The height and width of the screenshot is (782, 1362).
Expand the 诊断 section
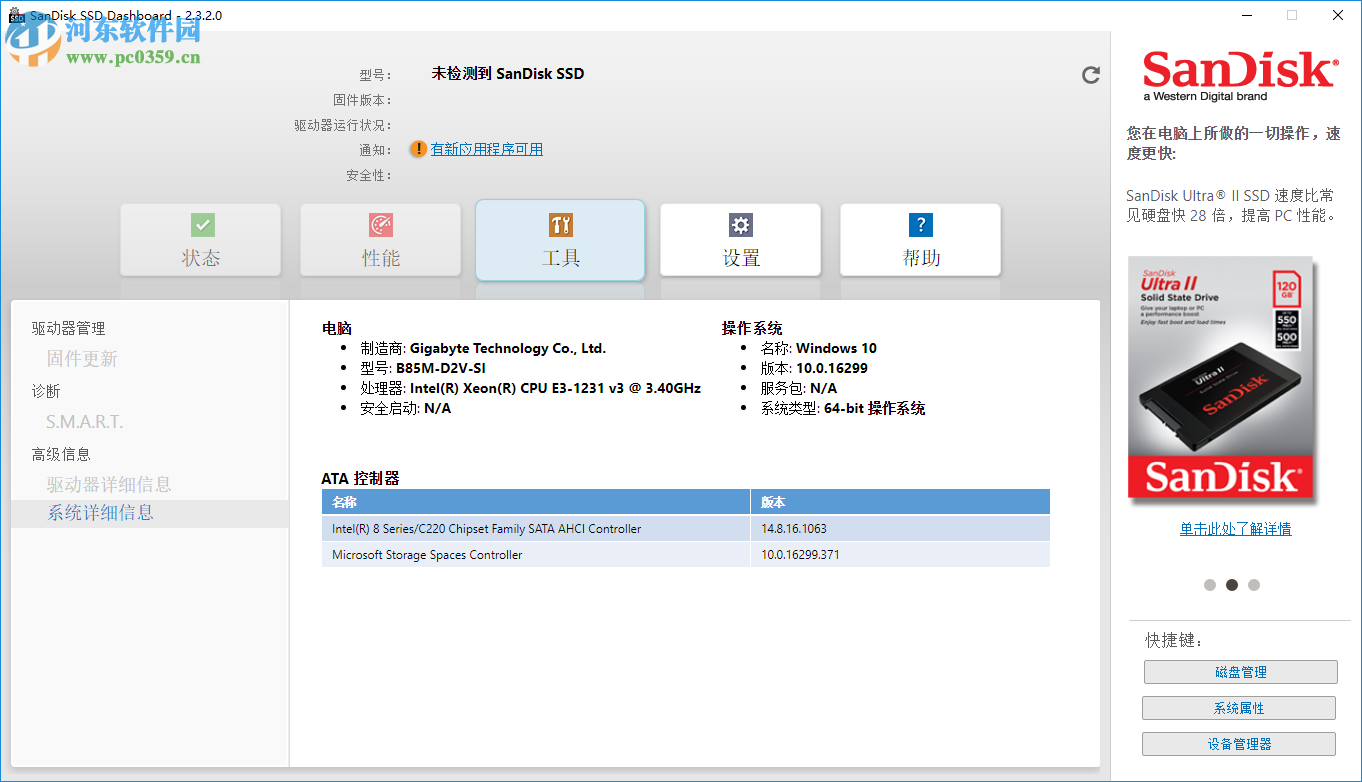44,390
